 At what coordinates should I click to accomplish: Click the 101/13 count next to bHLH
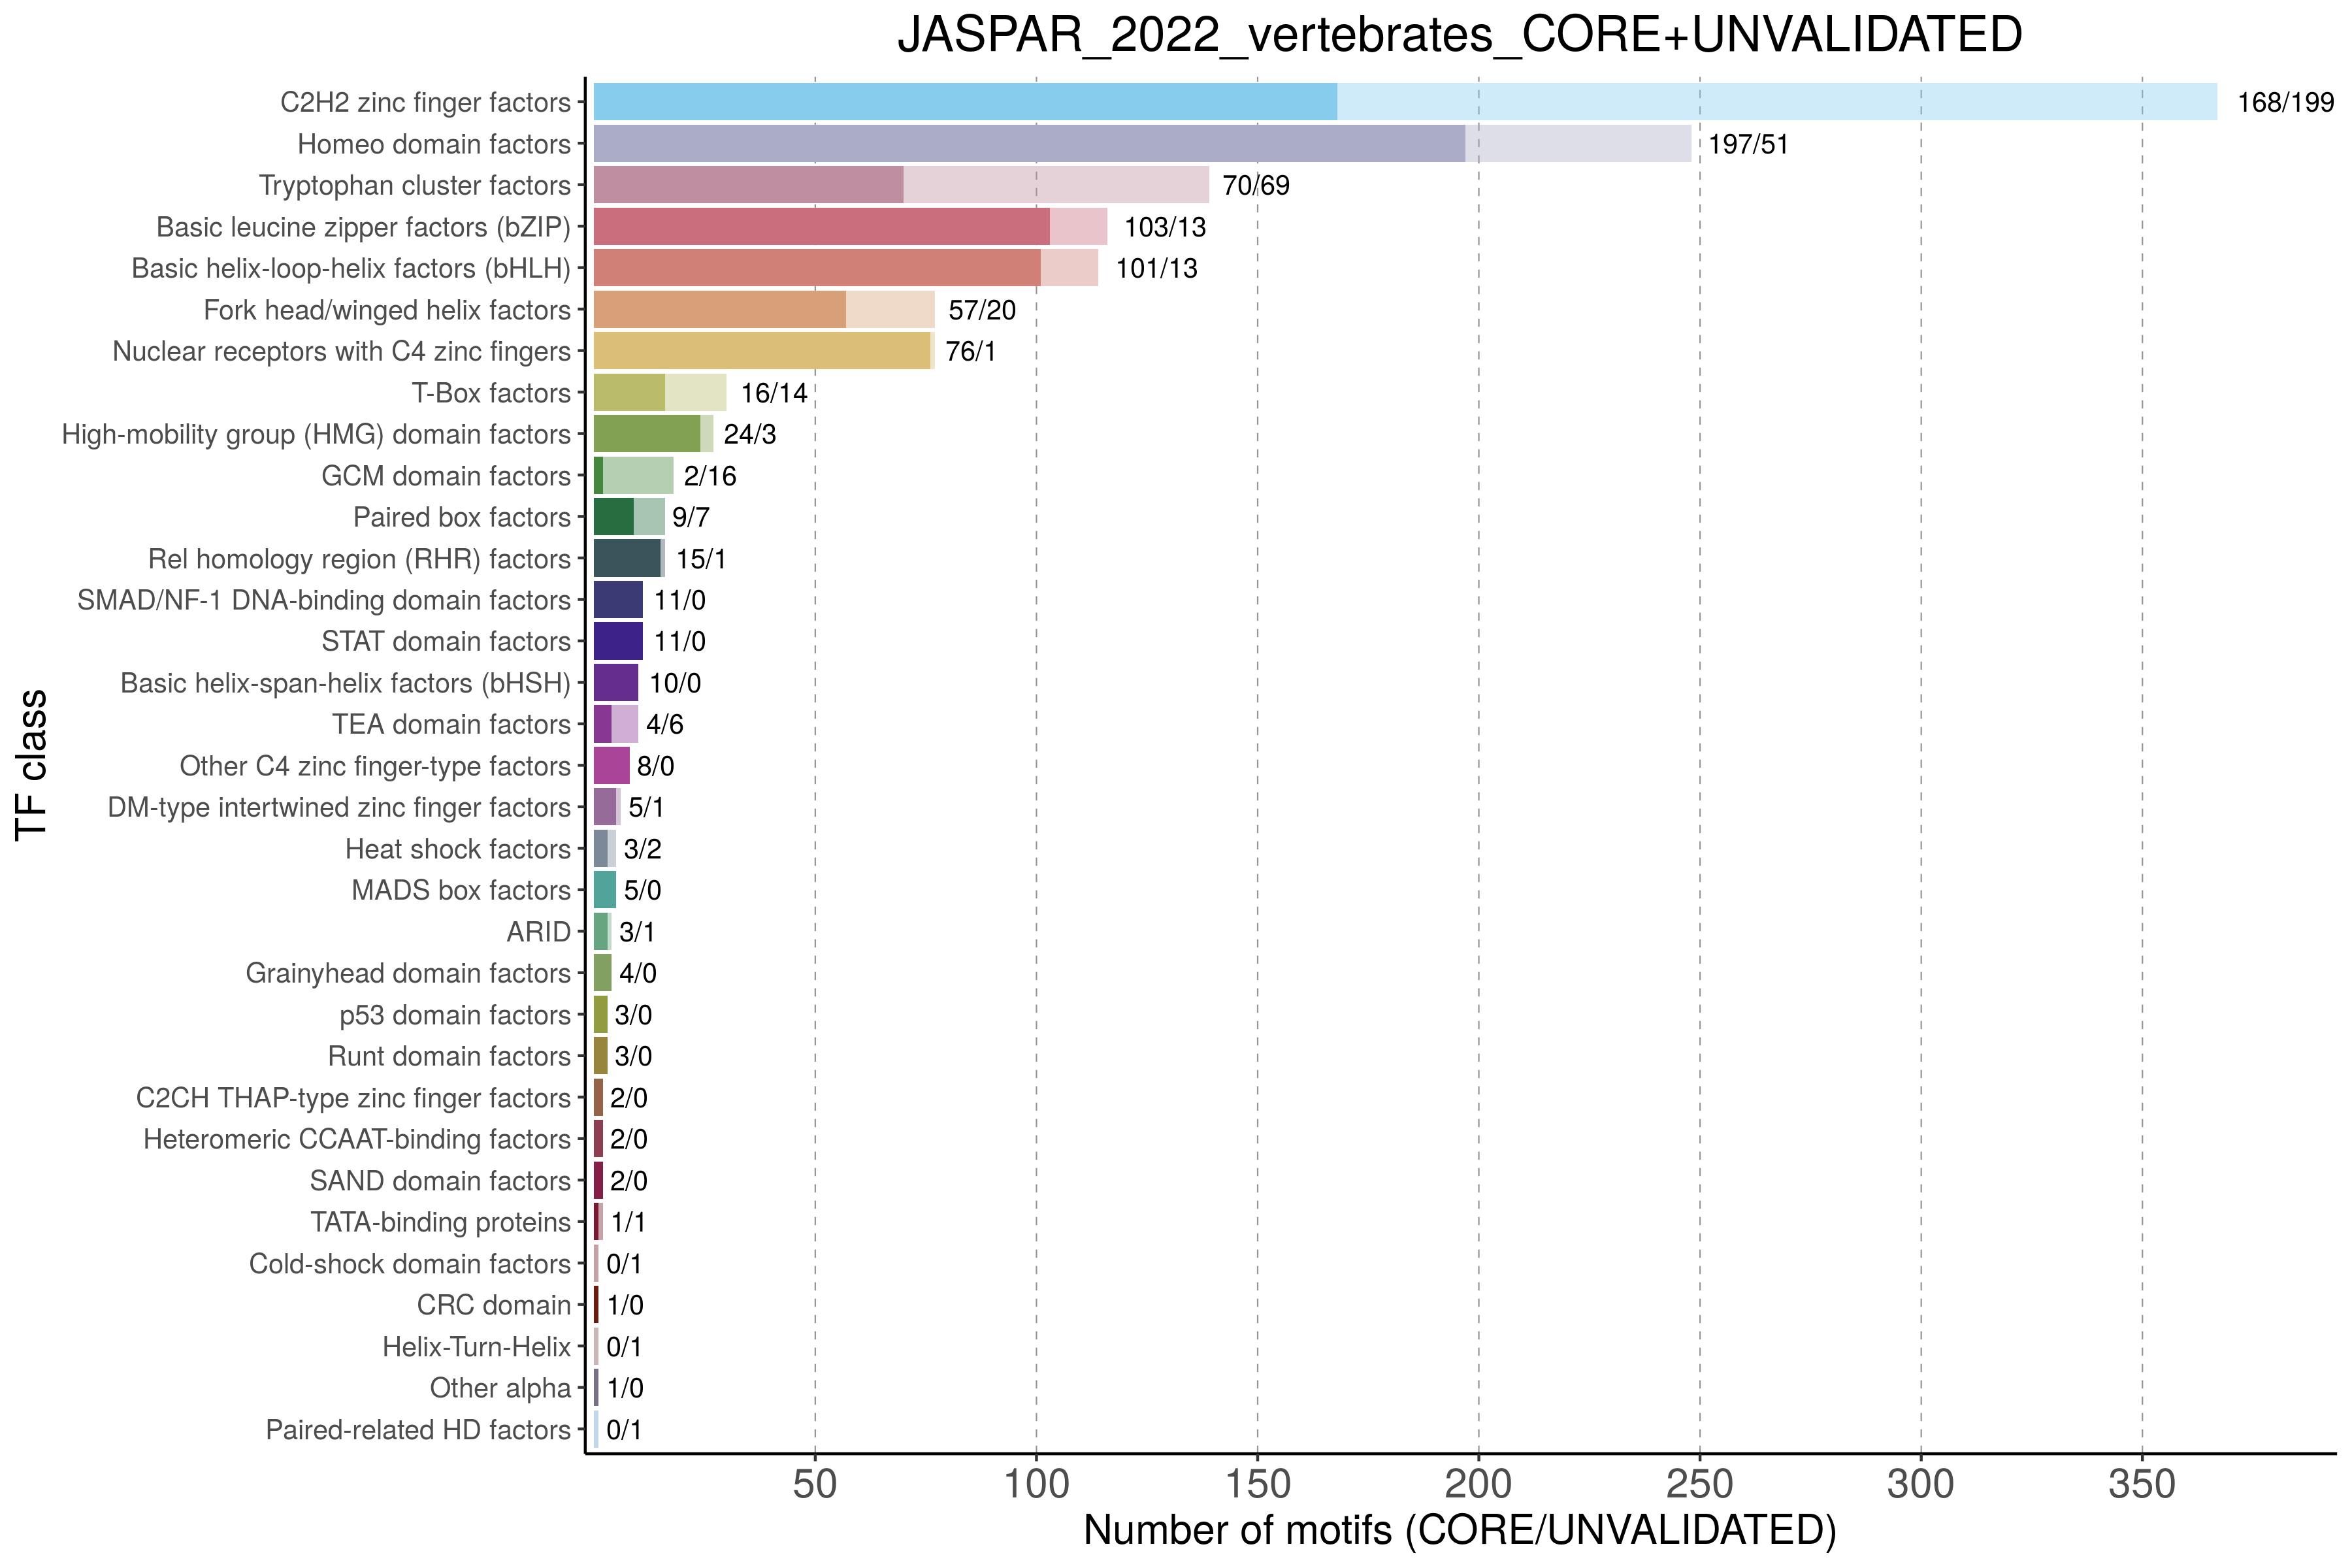coord(1156,268)
